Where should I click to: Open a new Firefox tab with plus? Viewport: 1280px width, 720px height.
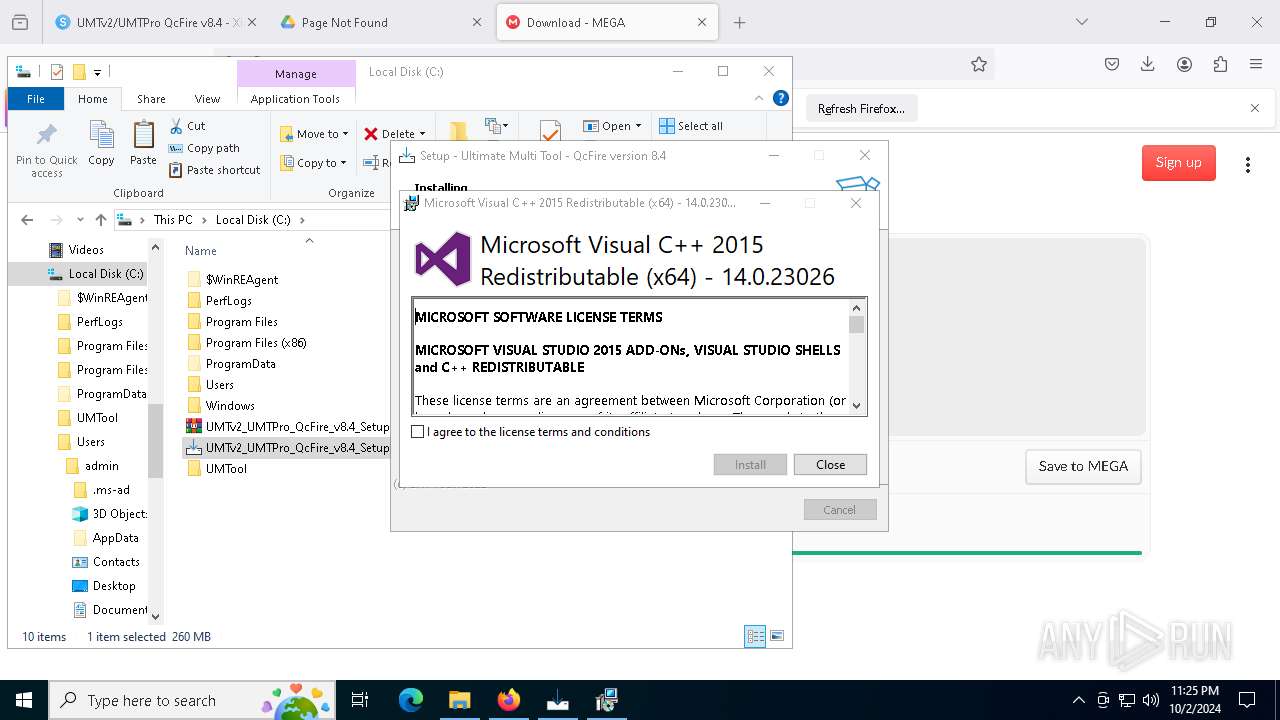pyautogui.click(x=740, y=22)
